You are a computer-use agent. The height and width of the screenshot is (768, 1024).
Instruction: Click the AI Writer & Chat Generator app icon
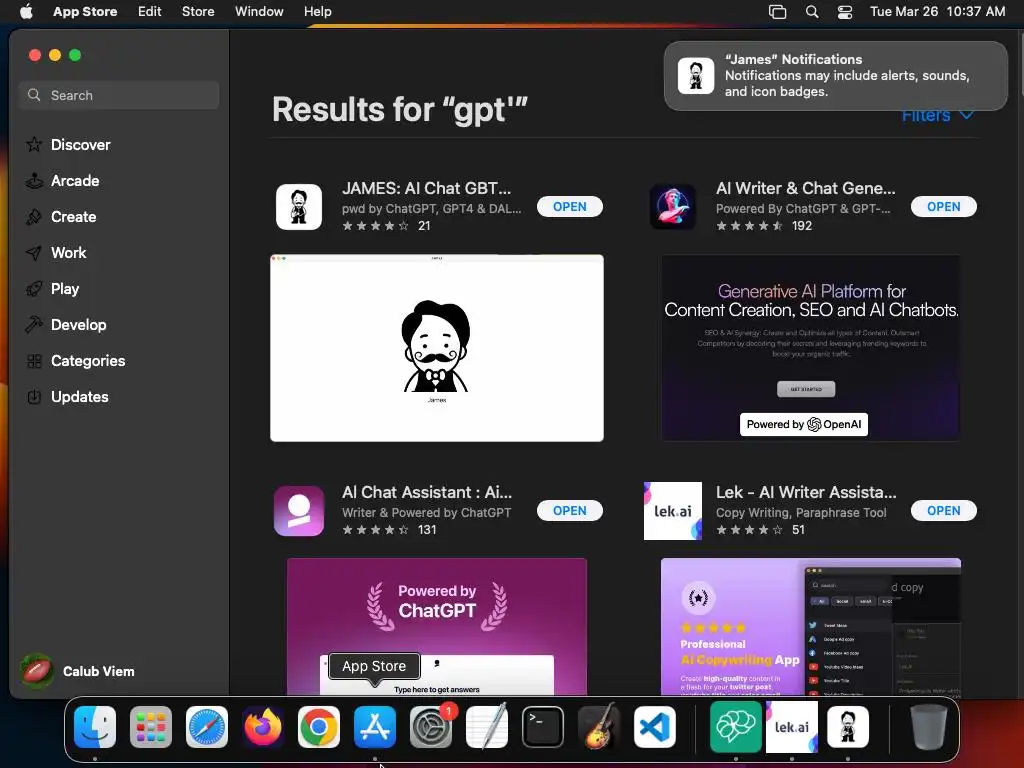[x=673, y=206]
